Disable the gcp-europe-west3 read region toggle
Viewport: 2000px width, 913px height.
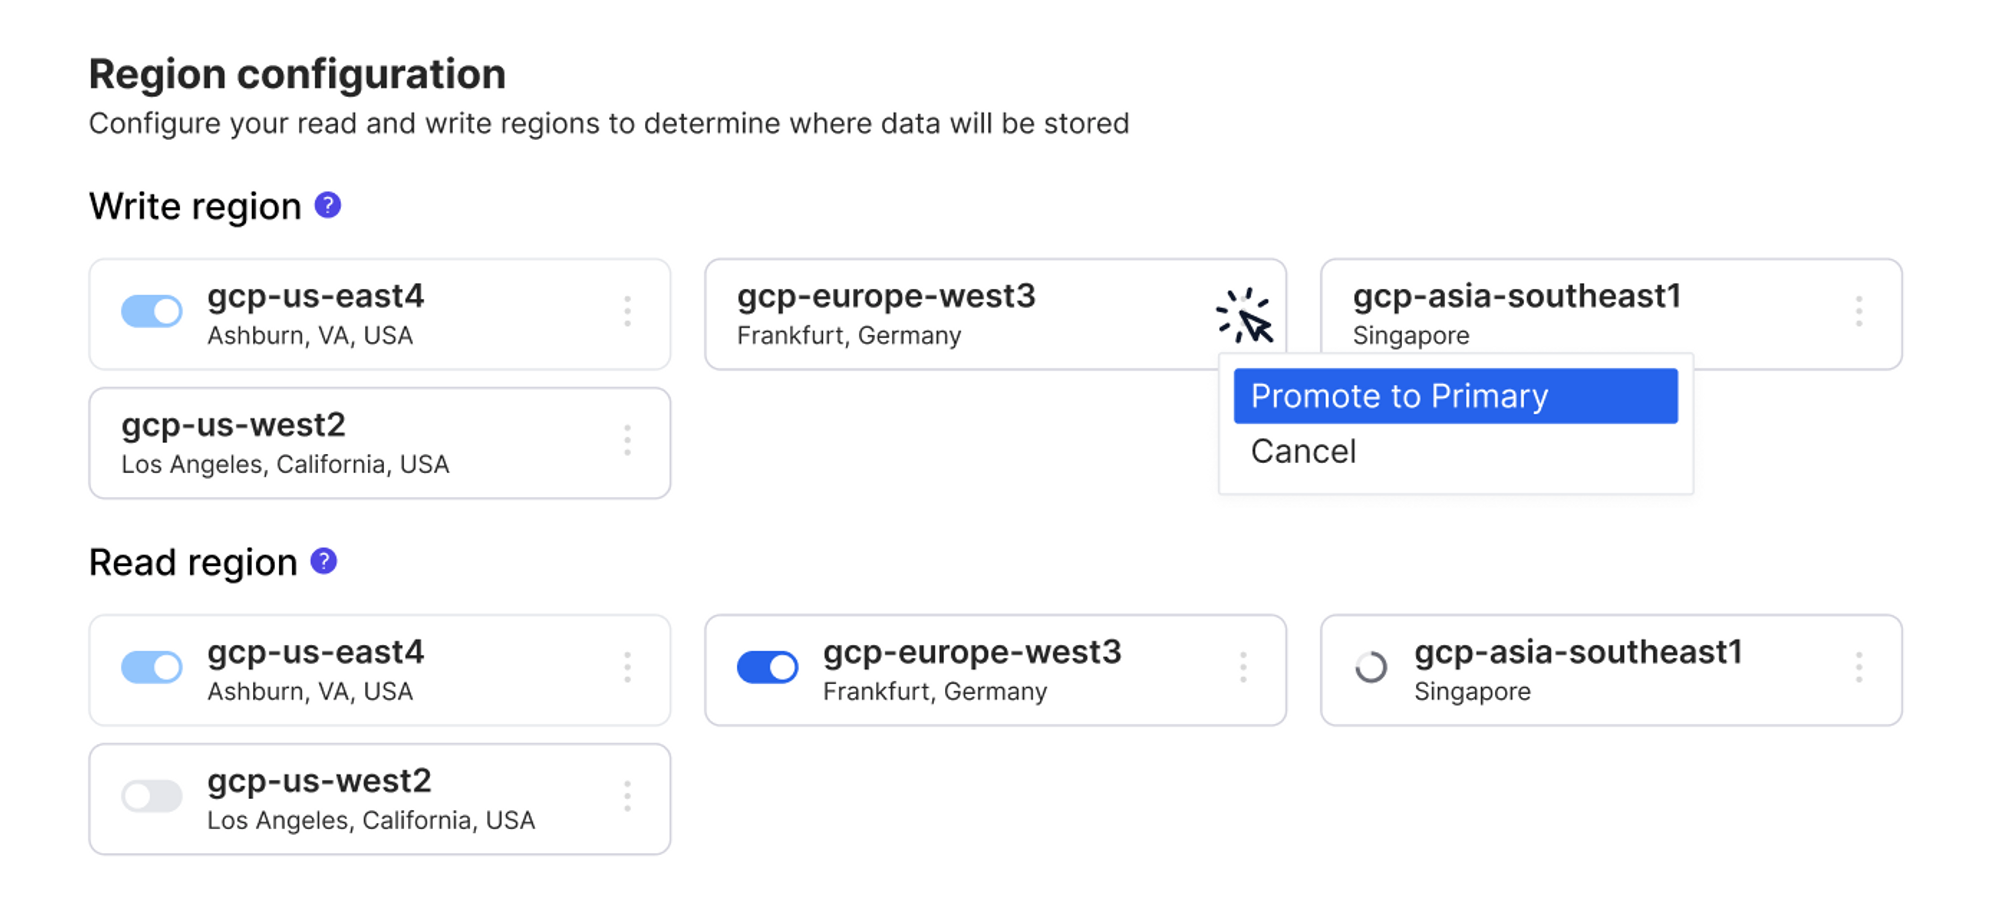click(x=766, y=667)
